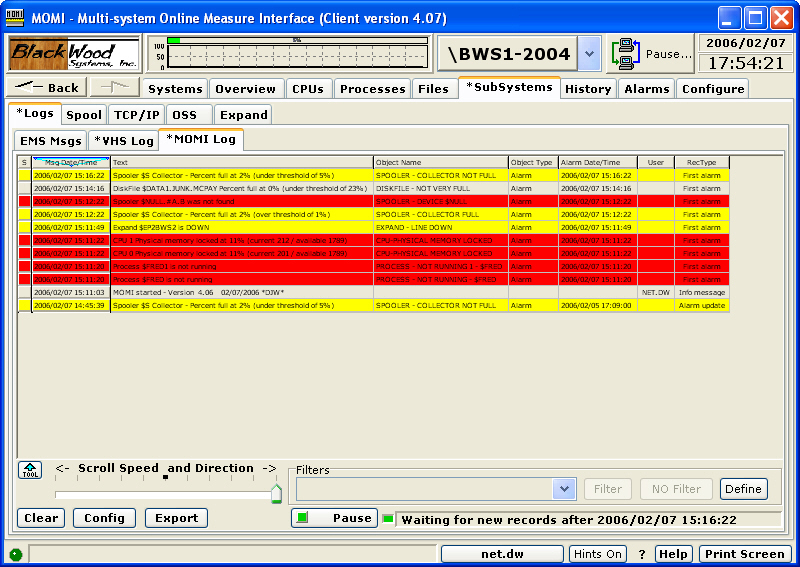Click the network computers connection icon
The image size is (800, 567).
click(626, 54)
